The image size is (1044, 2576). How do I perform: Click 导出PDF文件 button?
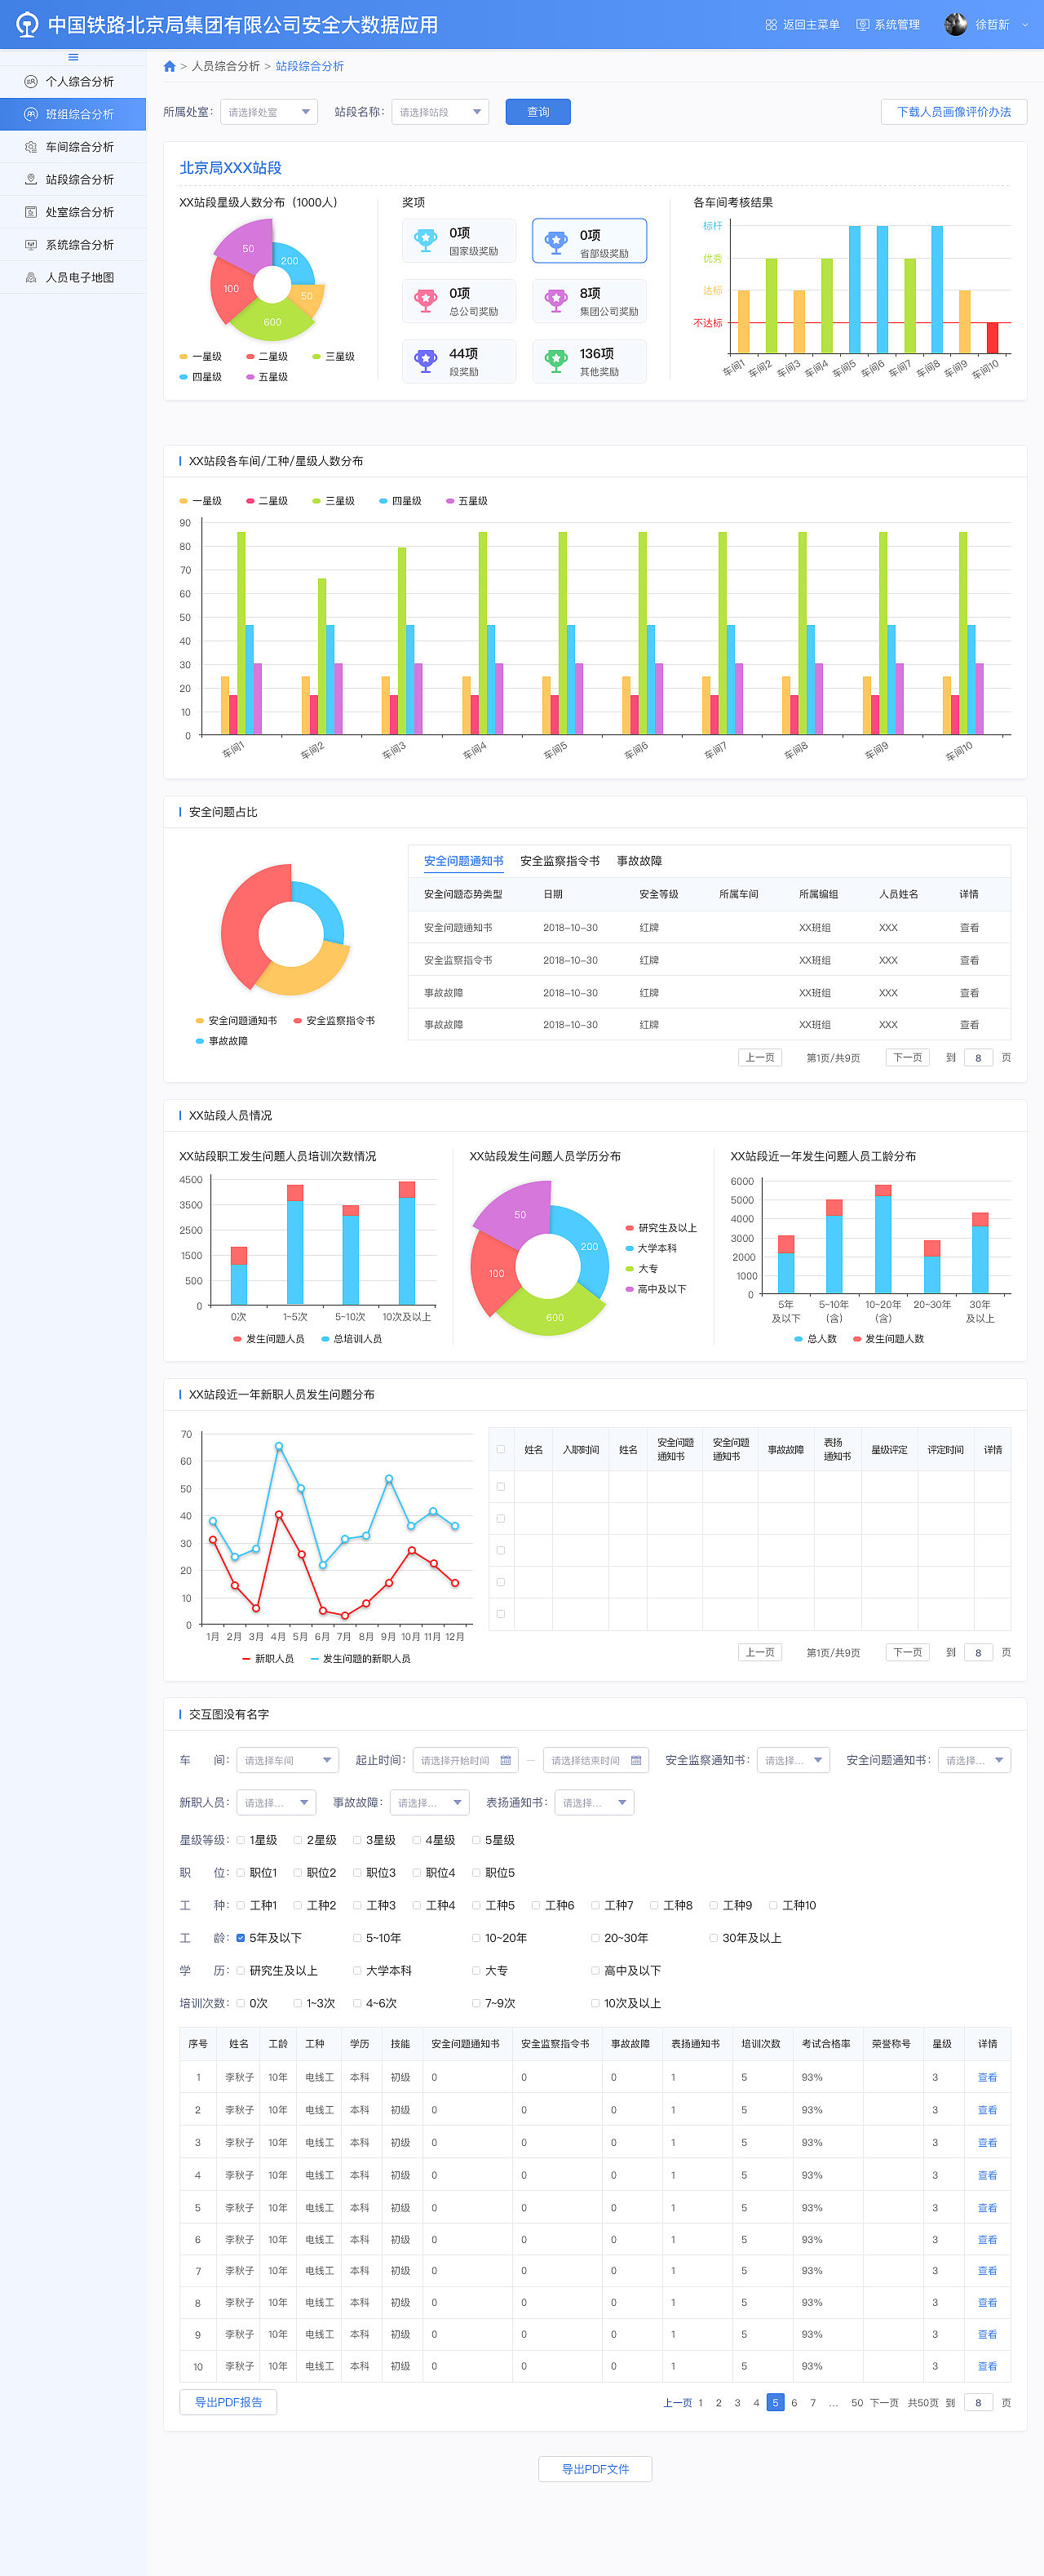pyautogui.click(x=595, y=2468)
